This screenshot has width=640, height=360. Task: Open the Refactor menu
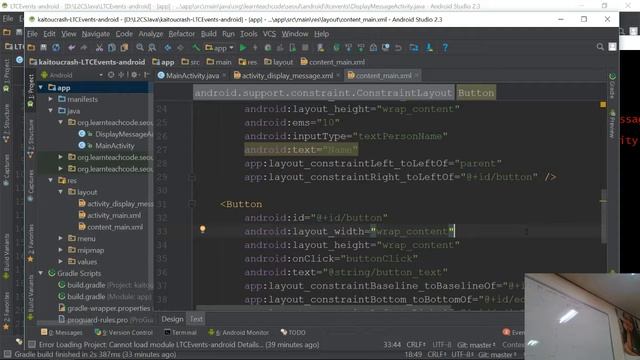pyautogui.click(x=182, y=34)
